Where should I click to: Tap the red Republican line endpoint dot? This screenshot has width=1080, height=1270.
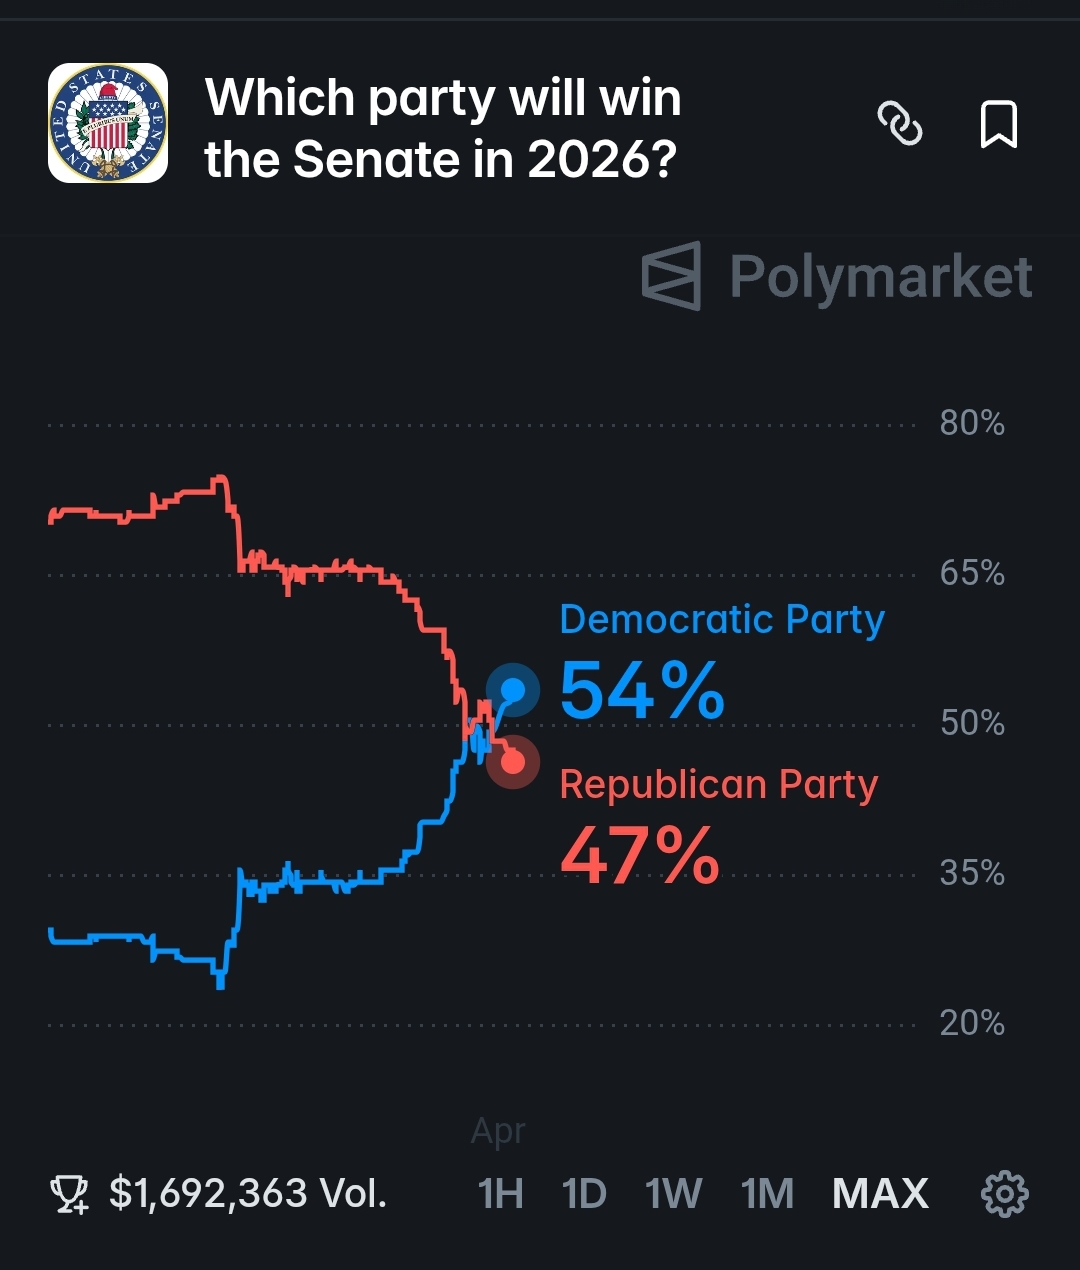click(x=513, y=762)
